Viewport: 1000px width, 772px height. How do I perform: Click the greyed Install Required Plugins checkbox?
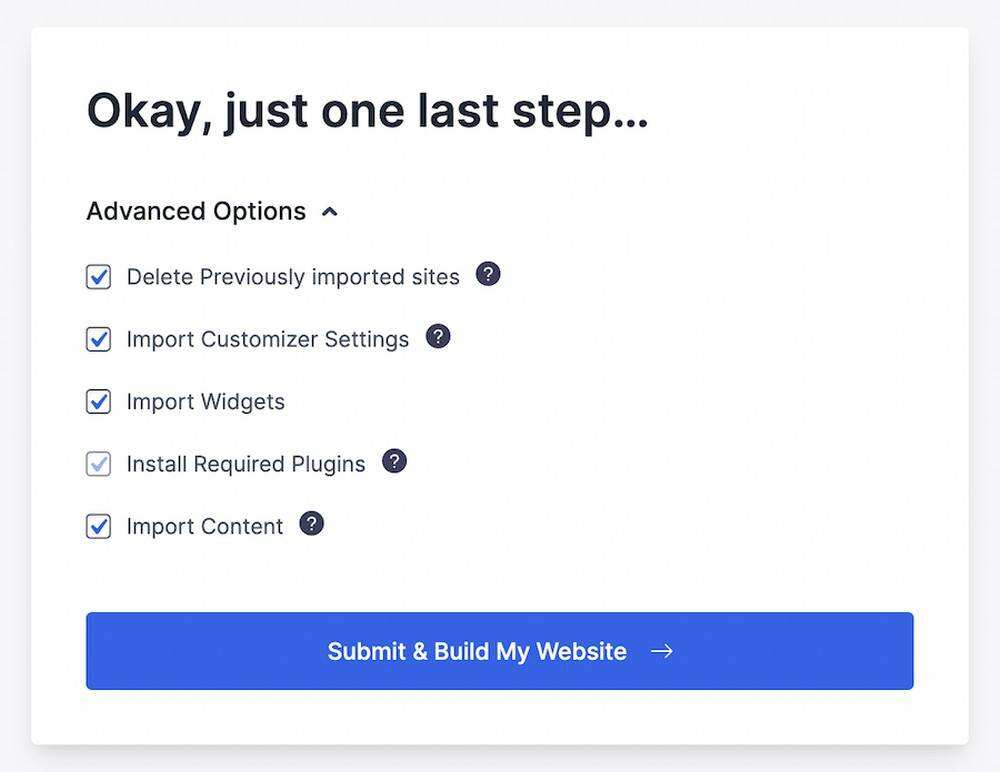click(98, 464)
